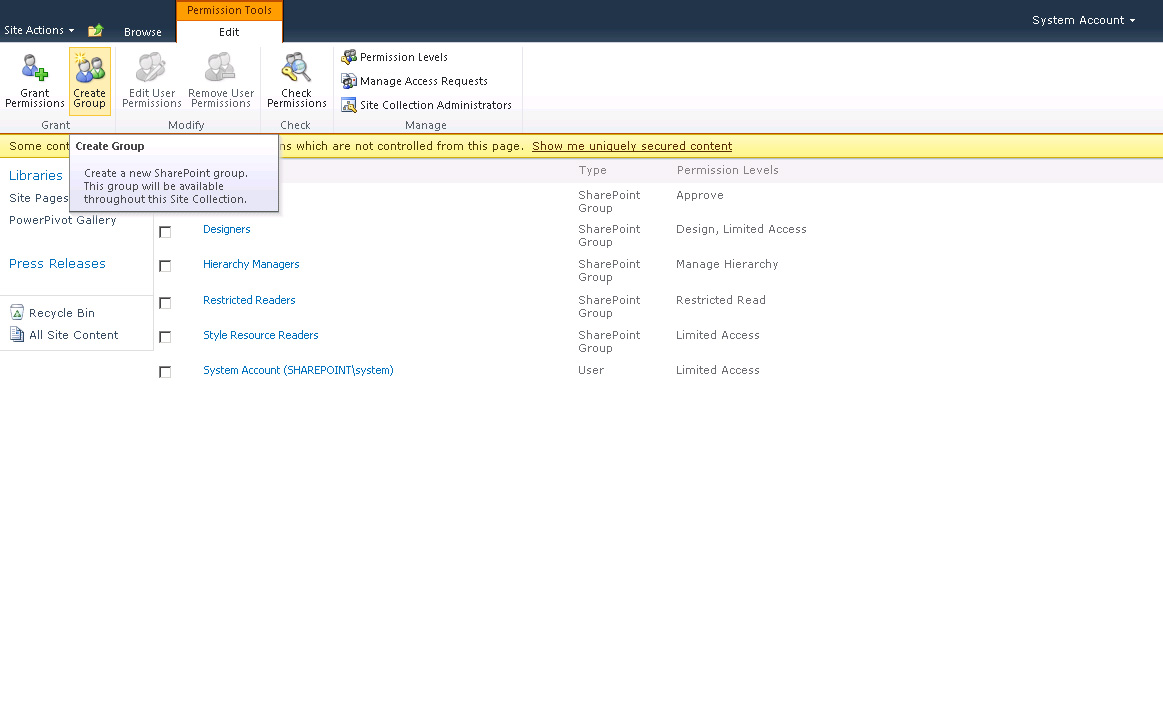Click the Remove User Permissions icon
The width and height of the screenshot is (1163, 721).
pos(220,68)
